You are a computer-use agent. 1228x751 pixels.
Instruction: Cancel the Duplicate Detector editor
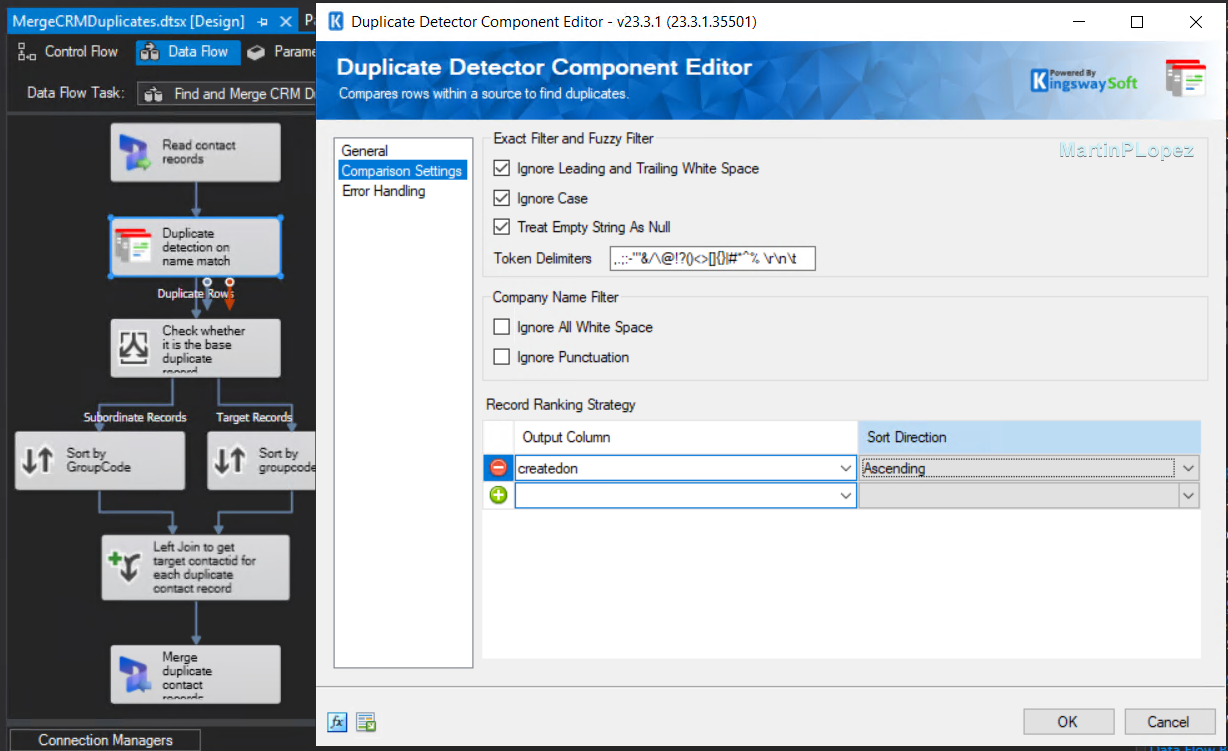pyautogui.click(x=1169, y=721)
